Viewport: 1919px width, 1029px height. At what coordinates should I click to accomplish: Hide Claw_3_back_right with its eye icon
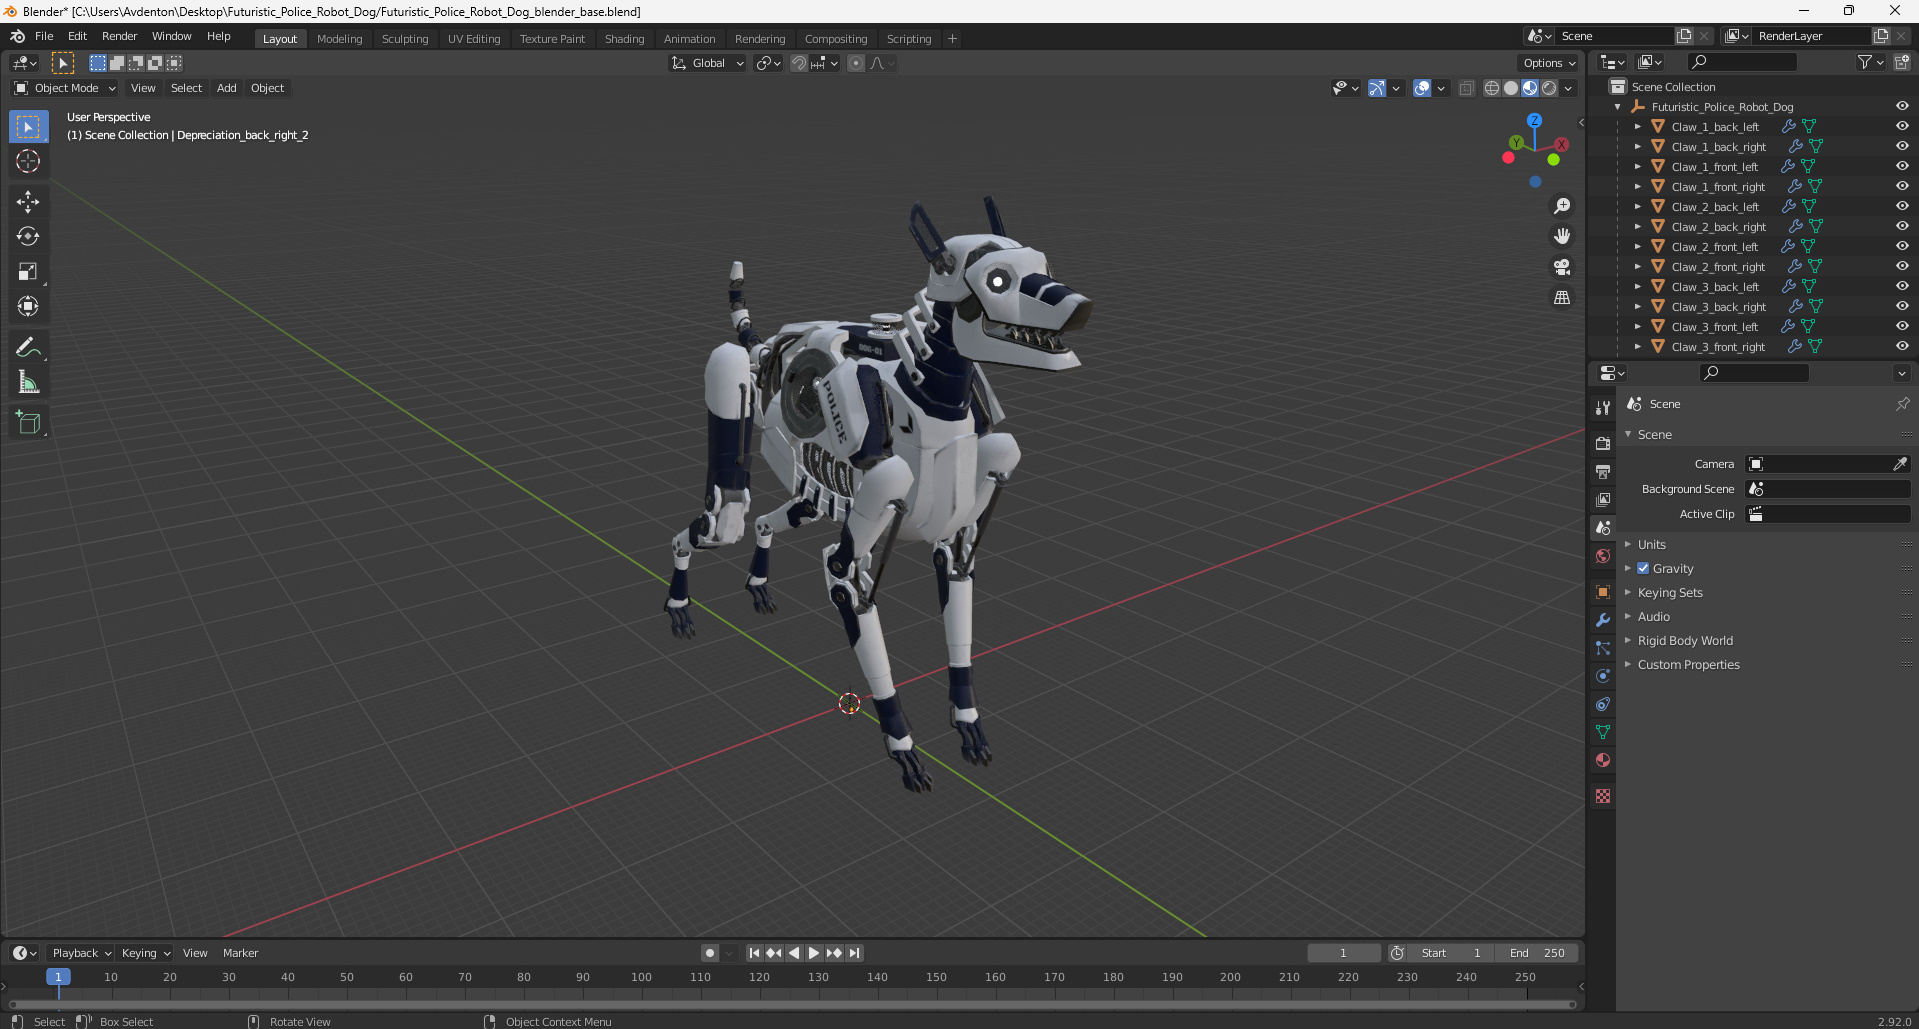click(x=1902, y=306)
